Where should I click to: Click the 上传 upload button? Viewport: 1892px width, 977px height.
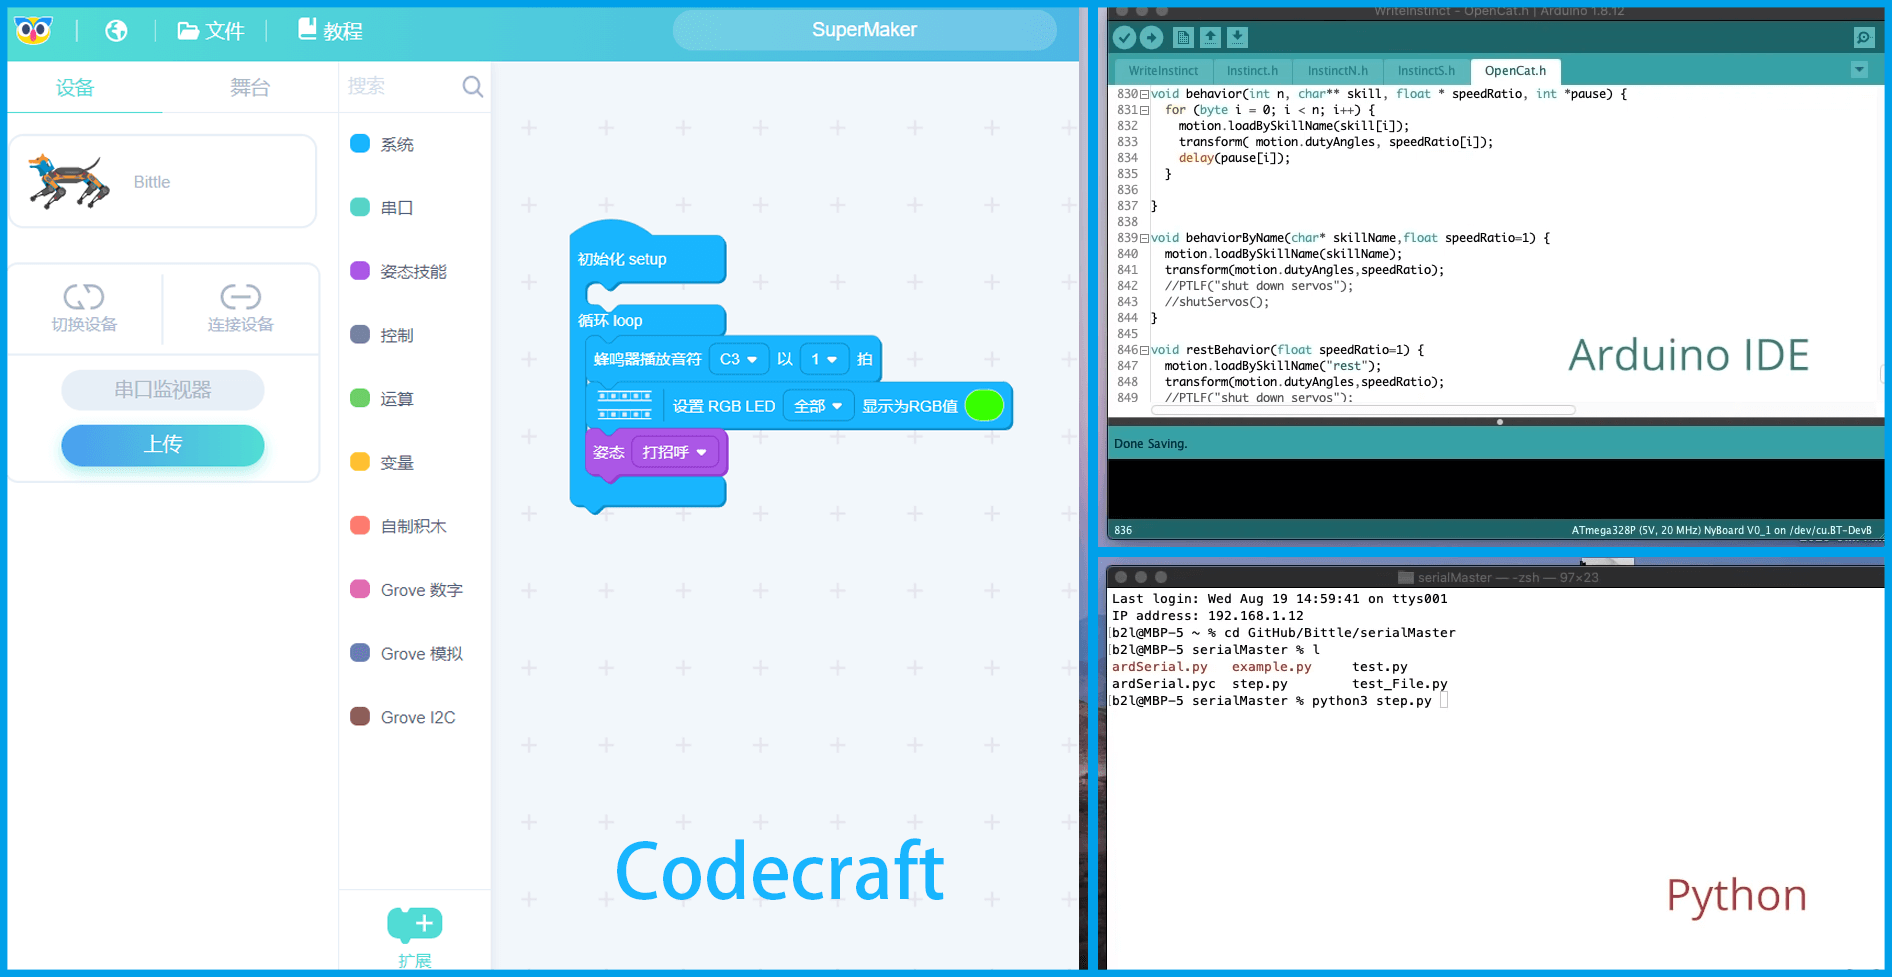(x=163, y=445)
